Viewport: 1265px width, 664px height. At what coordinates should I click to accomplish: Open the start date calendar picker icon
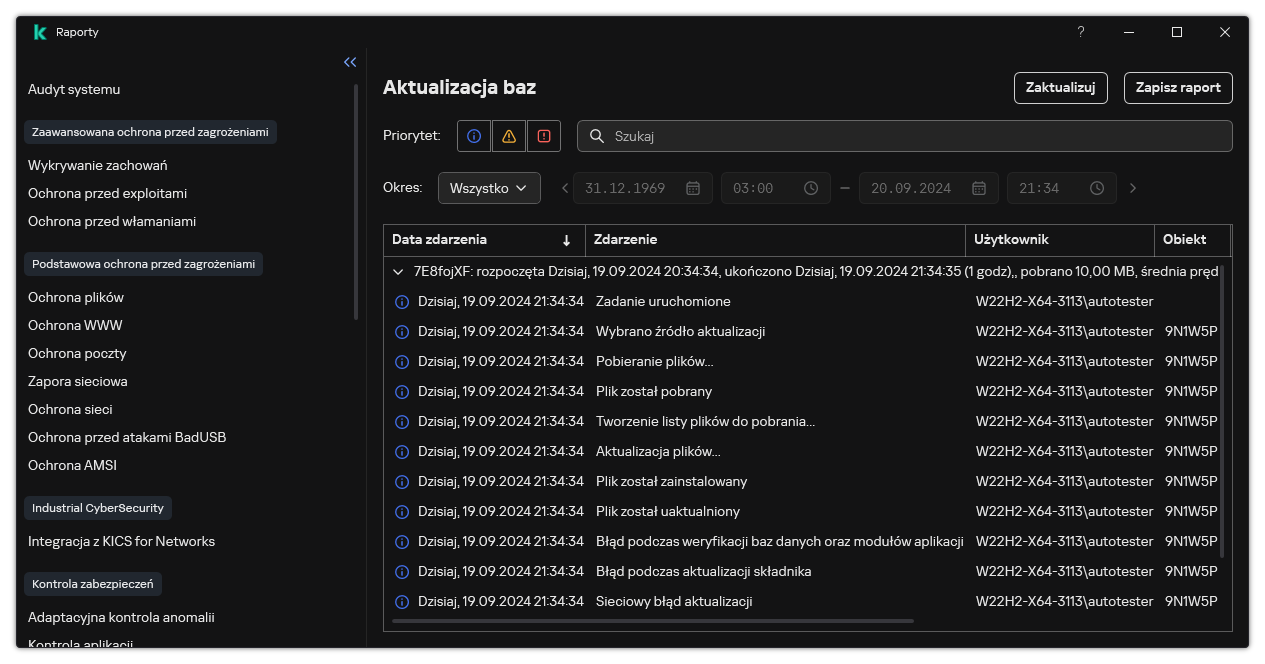pos(693,188)
